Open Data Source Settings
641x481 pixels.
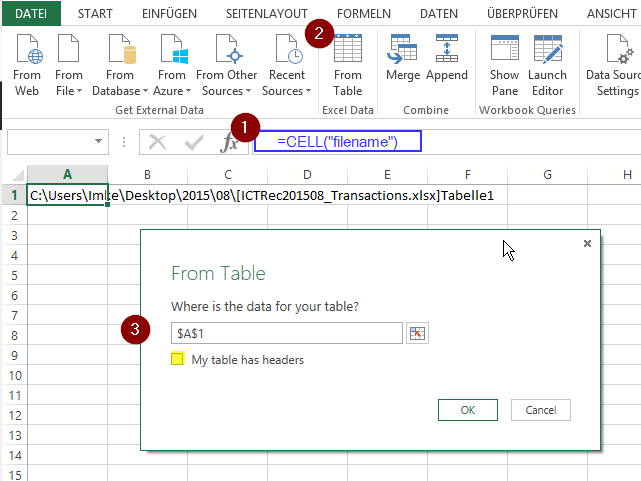pos(612,65)
